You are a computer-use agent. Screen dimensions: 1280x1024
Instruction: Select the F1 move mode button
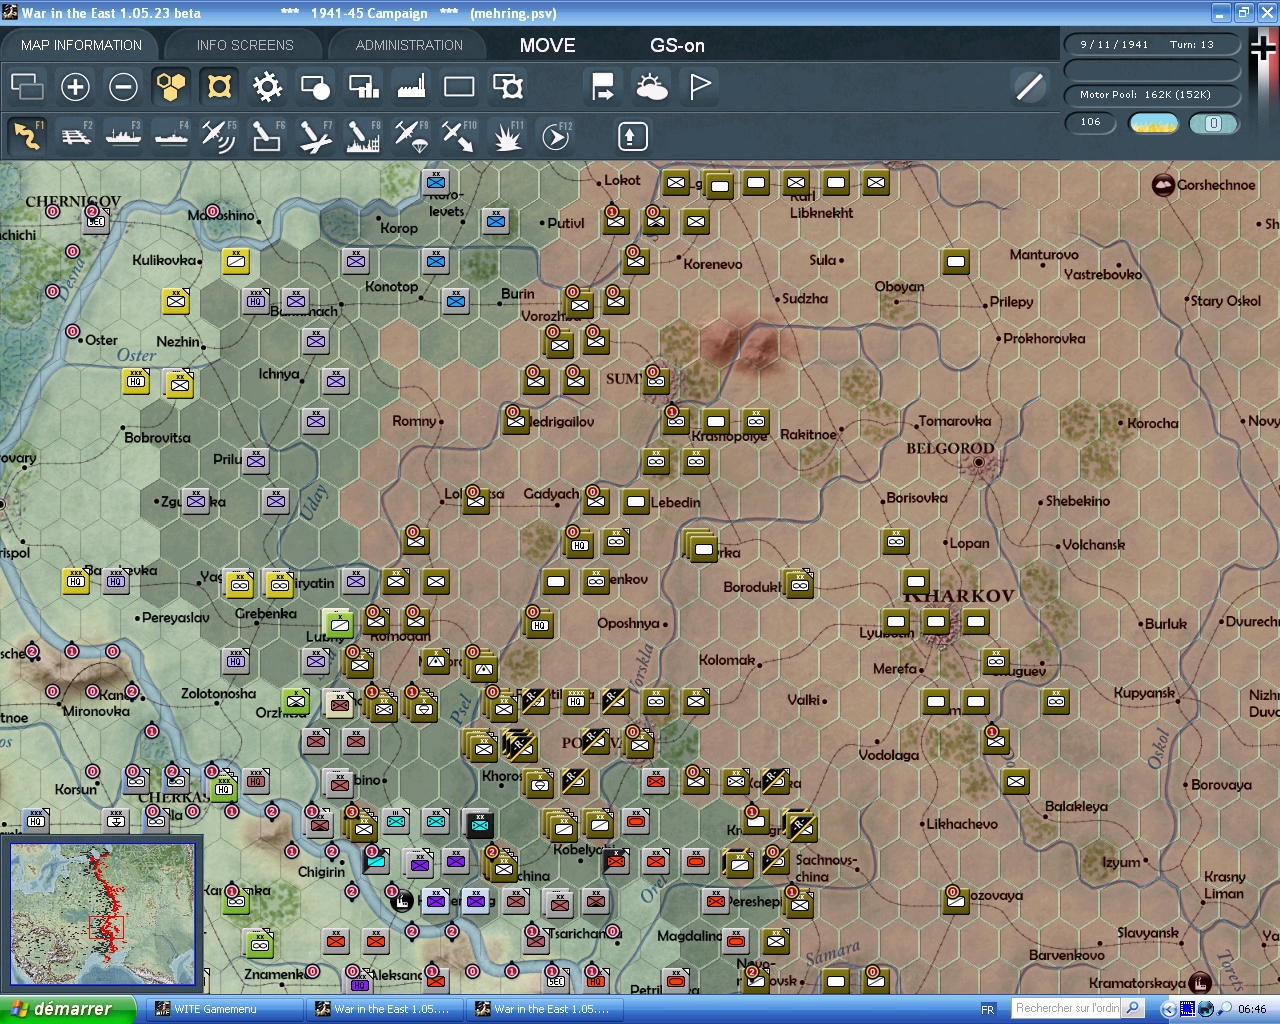(x=27, y=135)
